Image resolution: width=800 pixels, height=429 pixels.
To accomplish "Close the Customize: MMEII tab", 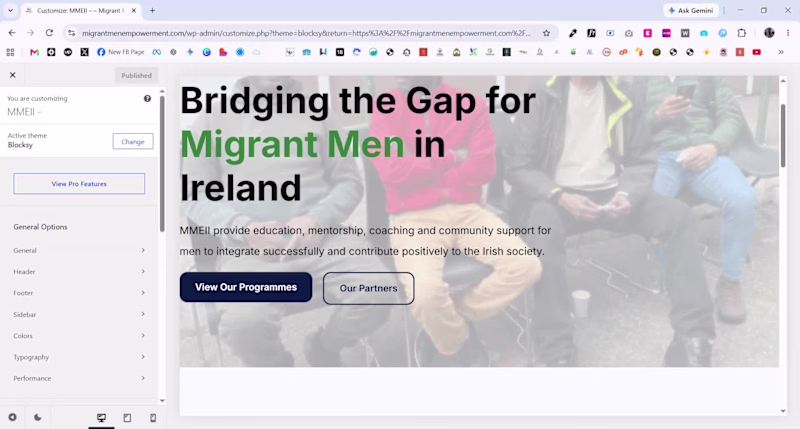I will click(134, 10).
